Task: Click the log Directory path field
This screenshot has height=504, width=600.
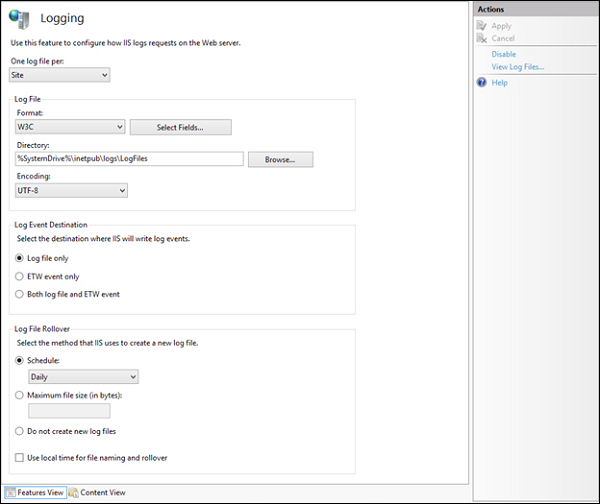Action: (129, 159)
